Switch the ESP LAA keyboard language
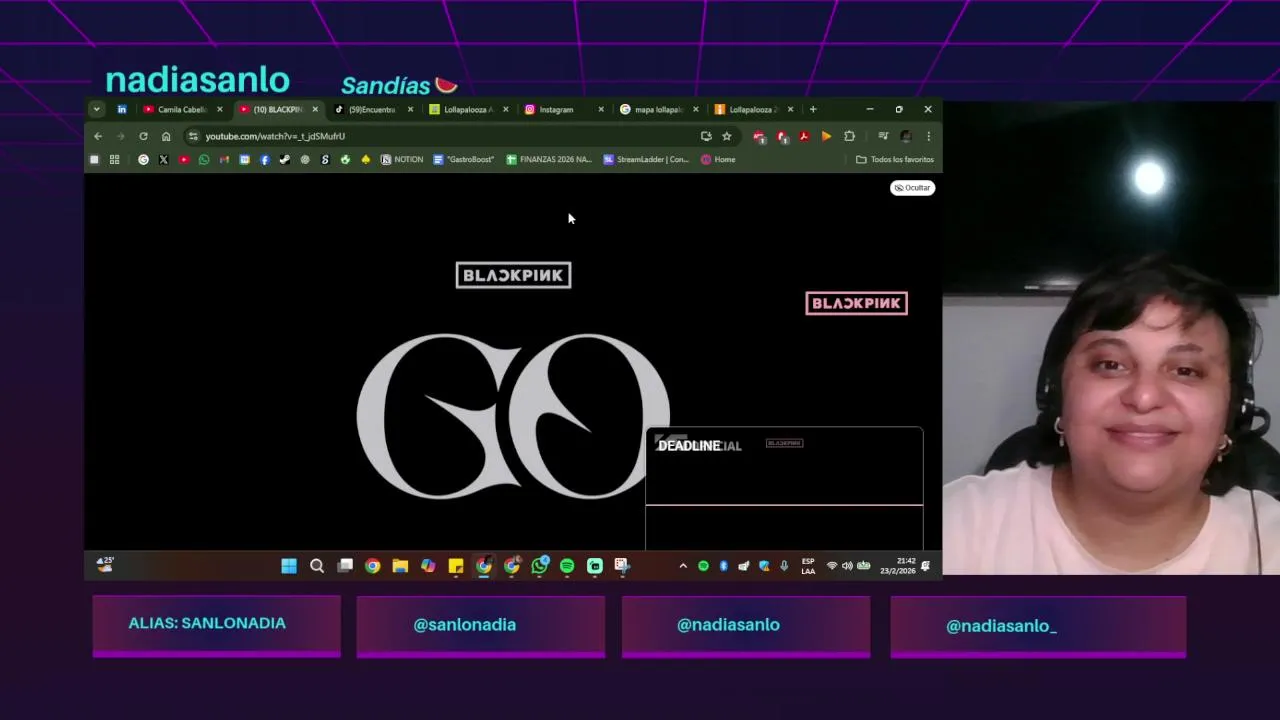Screen dimensions: 1280x720 coord(808,566)
